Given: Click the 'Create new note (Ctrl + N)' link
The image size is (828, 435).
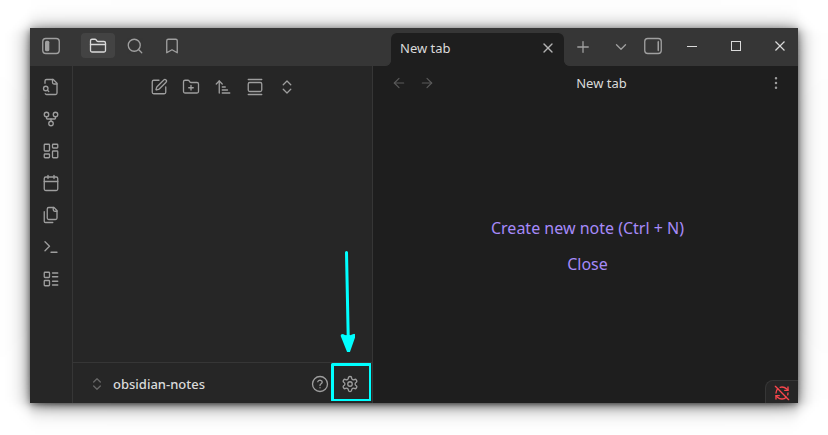Looking at the screenshot, I should pos(587,228).
